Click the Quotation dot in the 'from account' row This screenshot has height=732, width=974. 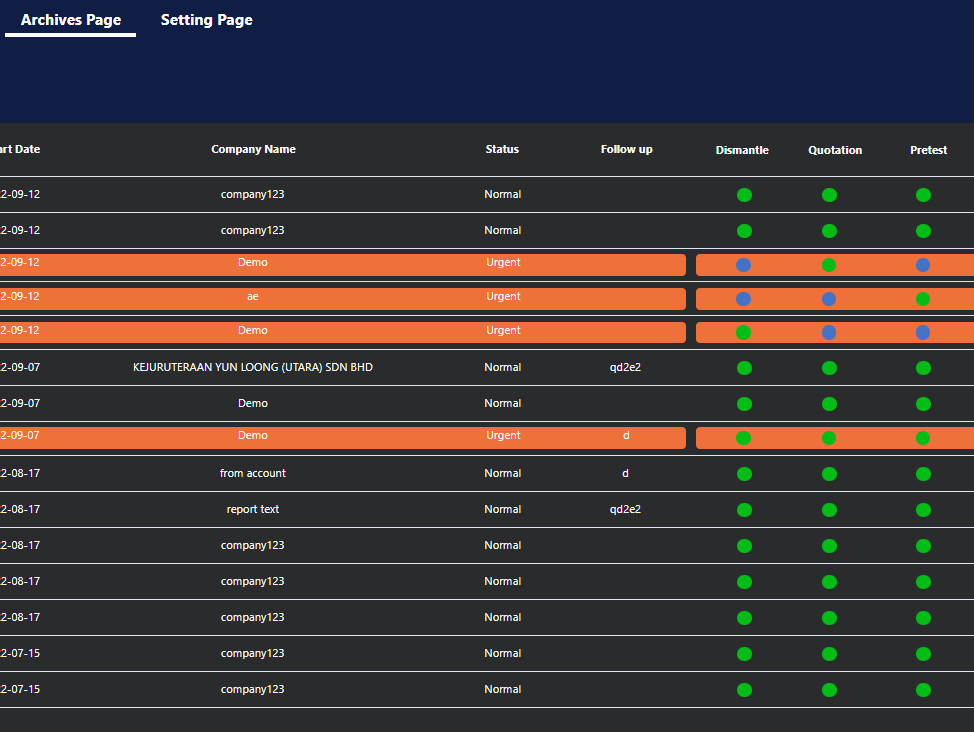(829, 474)
